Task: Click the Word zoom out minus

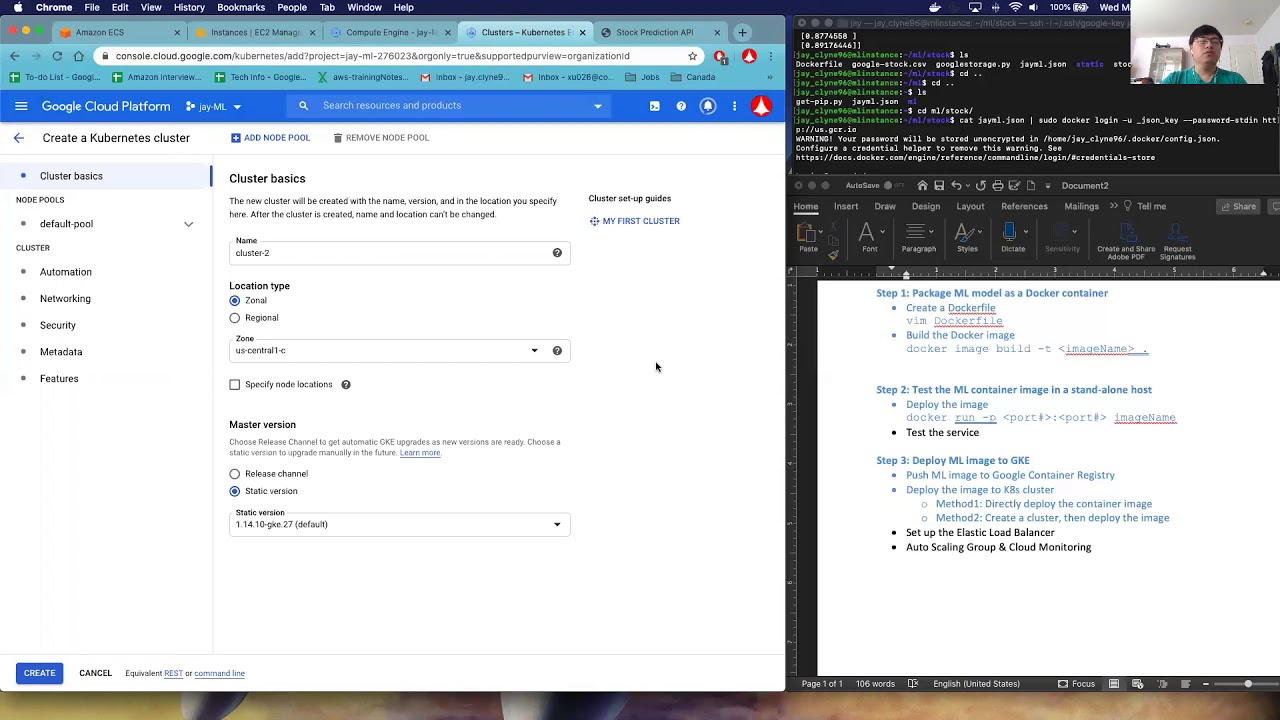Action: pos(1206,684)
